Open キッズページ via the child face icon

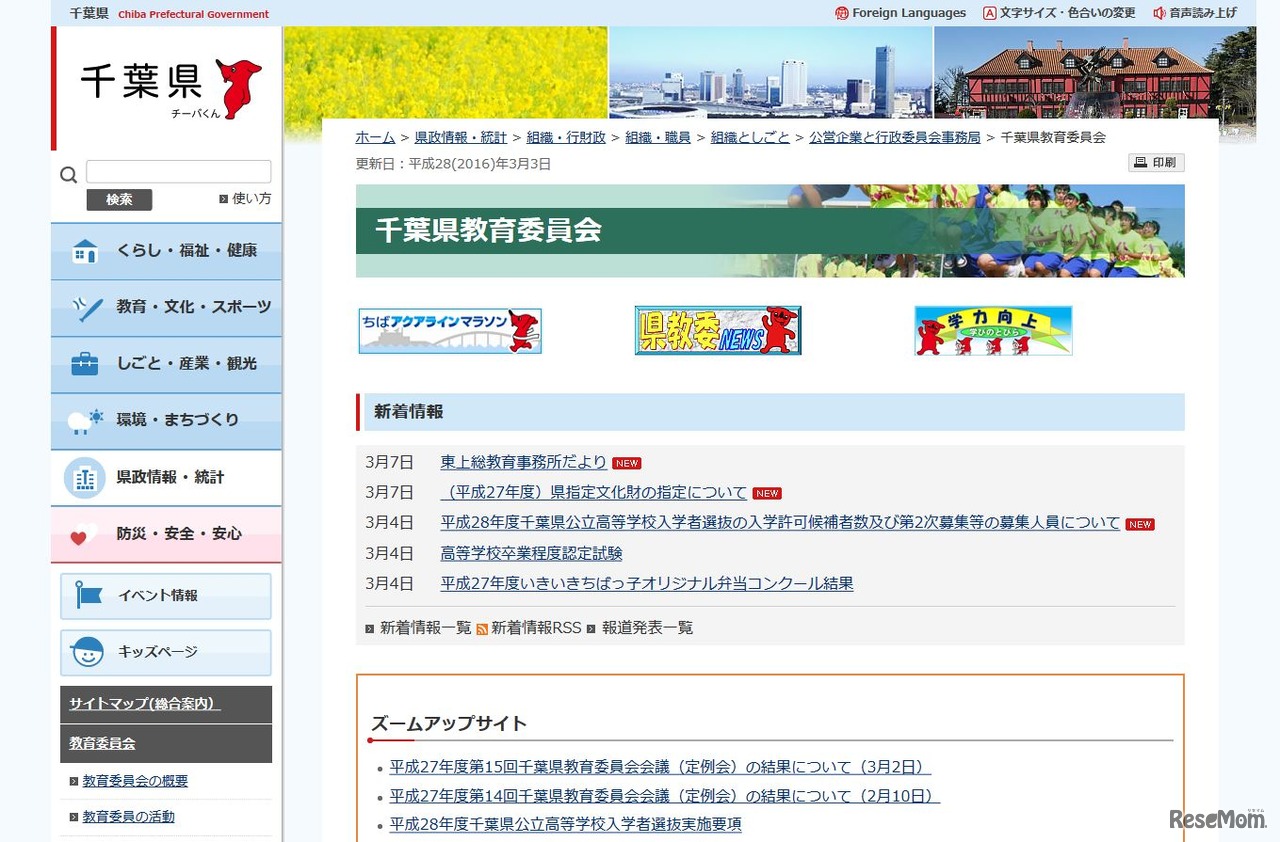(x=88, y=652)
